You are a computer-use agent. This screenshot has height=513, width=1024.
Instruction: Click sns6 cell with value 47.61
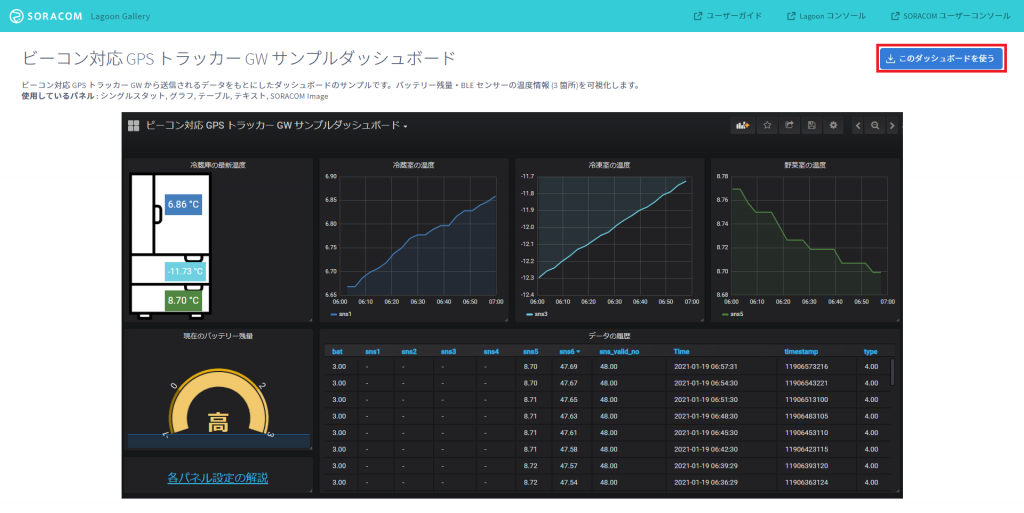568,433
